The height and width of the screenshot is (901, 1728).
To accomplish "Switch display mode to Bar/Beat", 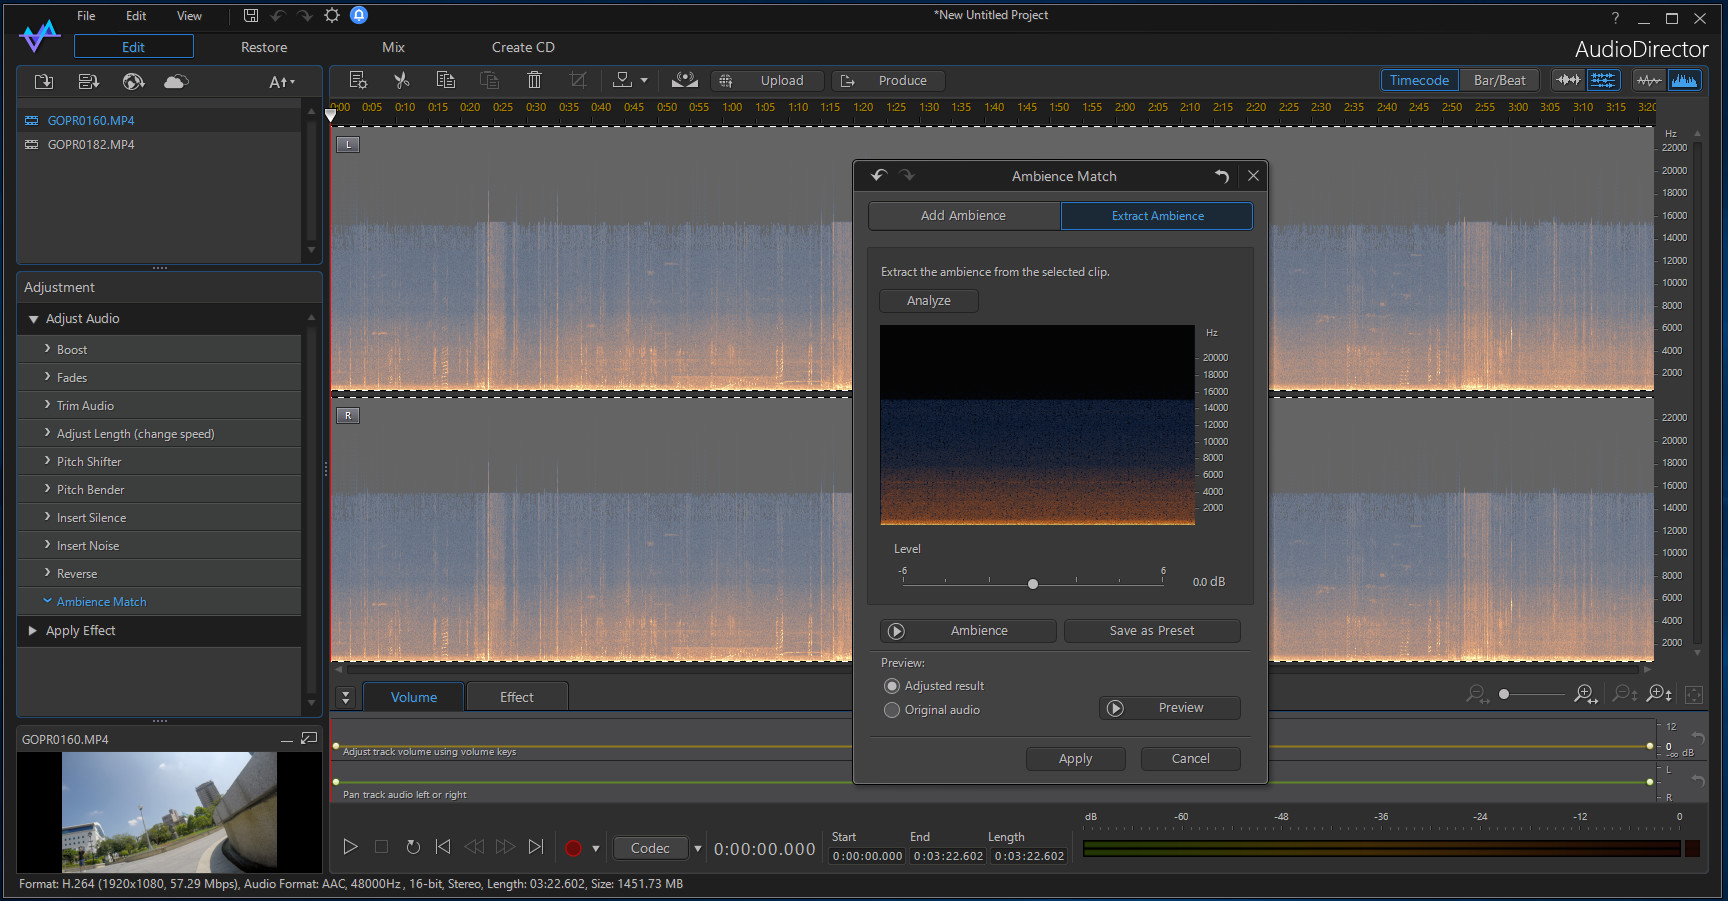I will 1499,80.
